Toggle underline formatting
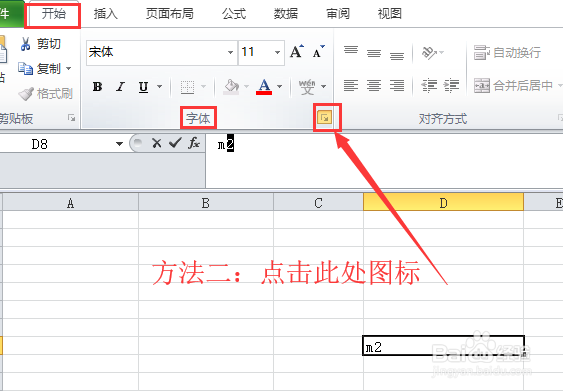 coord(143,87)
